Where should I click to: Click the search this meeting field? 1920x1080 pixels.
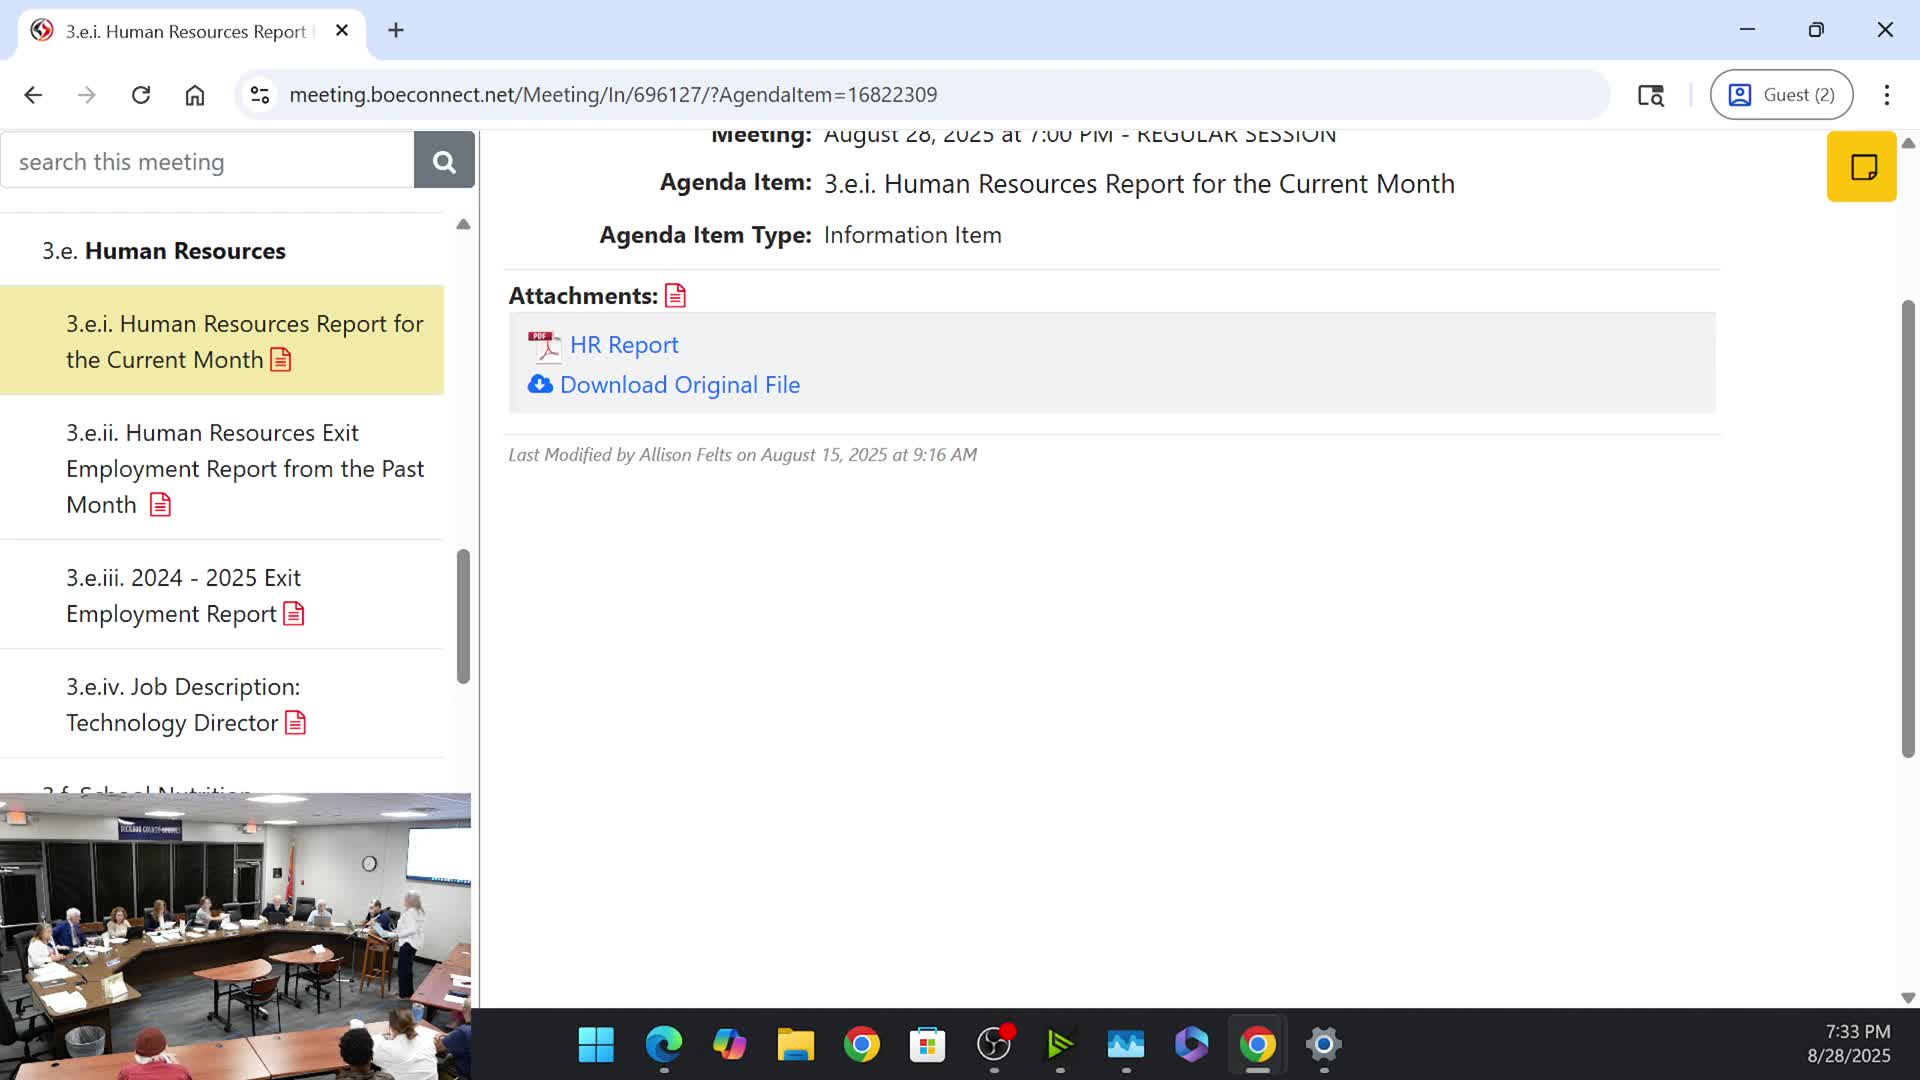(x=208, y=161)
